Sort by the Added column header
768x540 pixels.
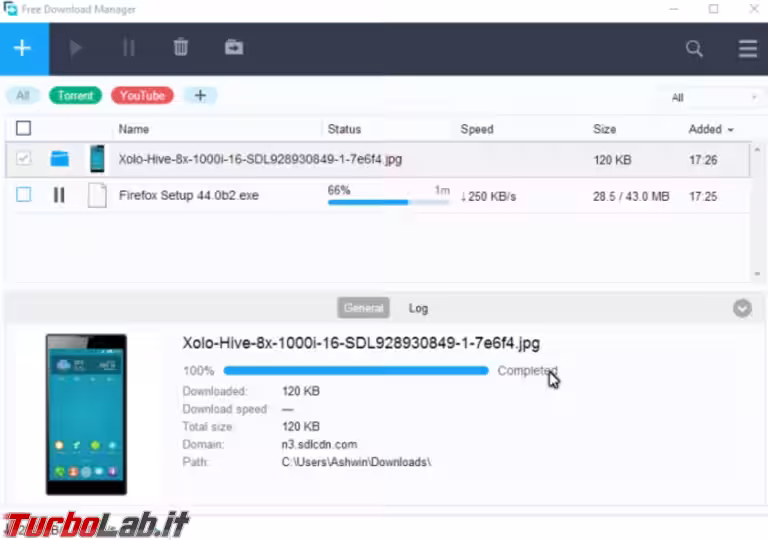coord(710,129)
